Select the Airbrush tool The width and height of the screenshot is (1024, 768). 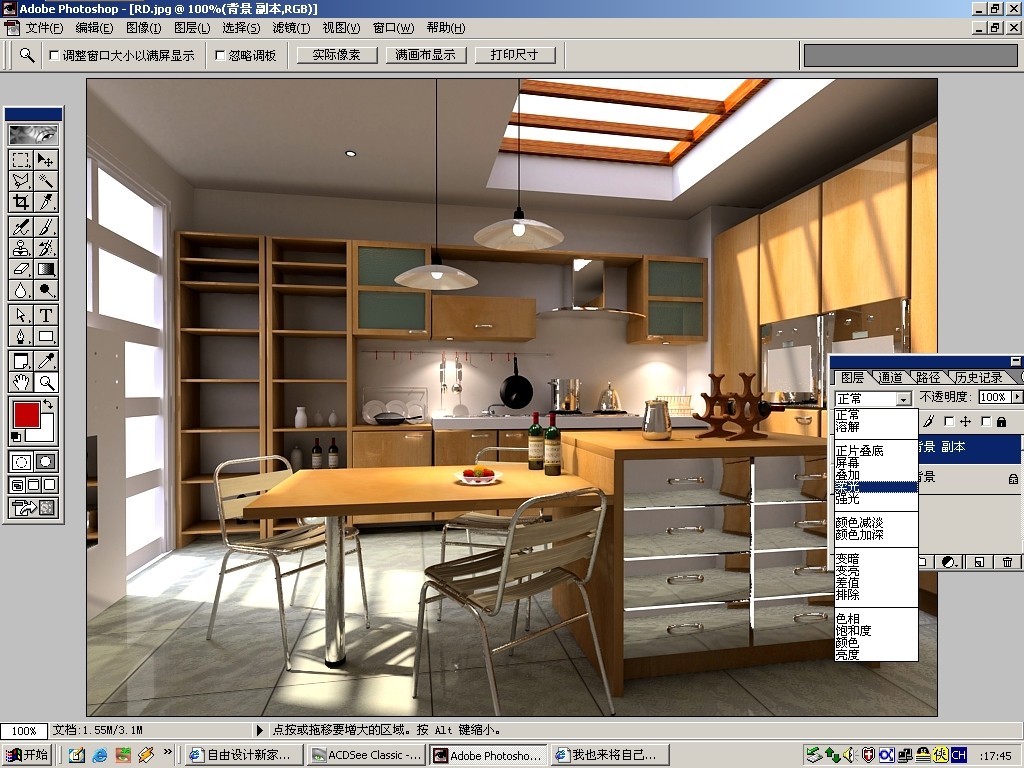pyautogui.click(x=20, y=227)
